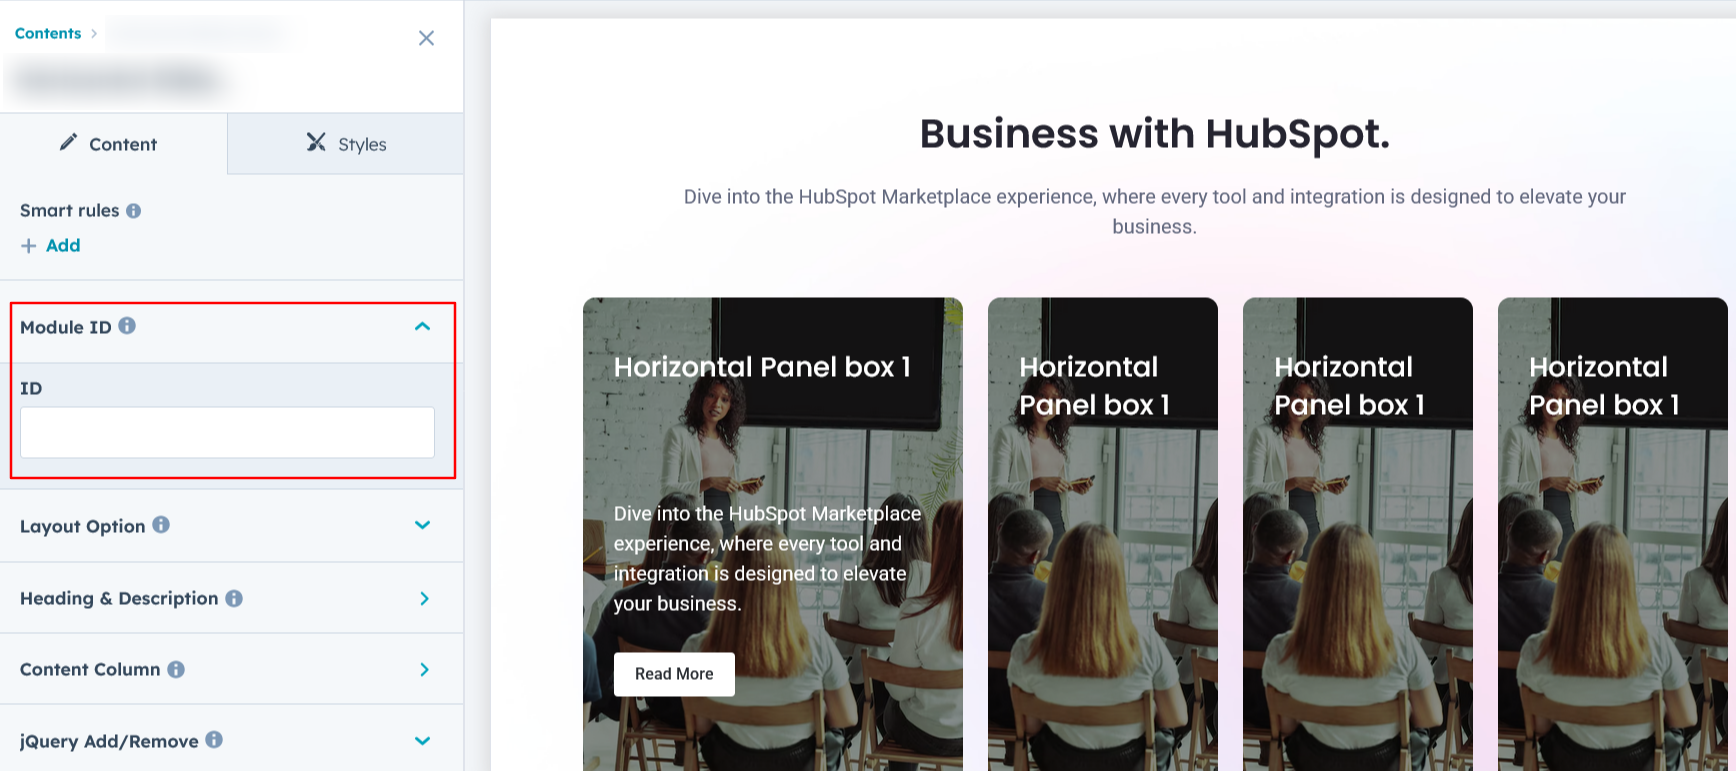Click into the ID text field
This screenshot has height=771, width=1736.
(x=227, y=433)
